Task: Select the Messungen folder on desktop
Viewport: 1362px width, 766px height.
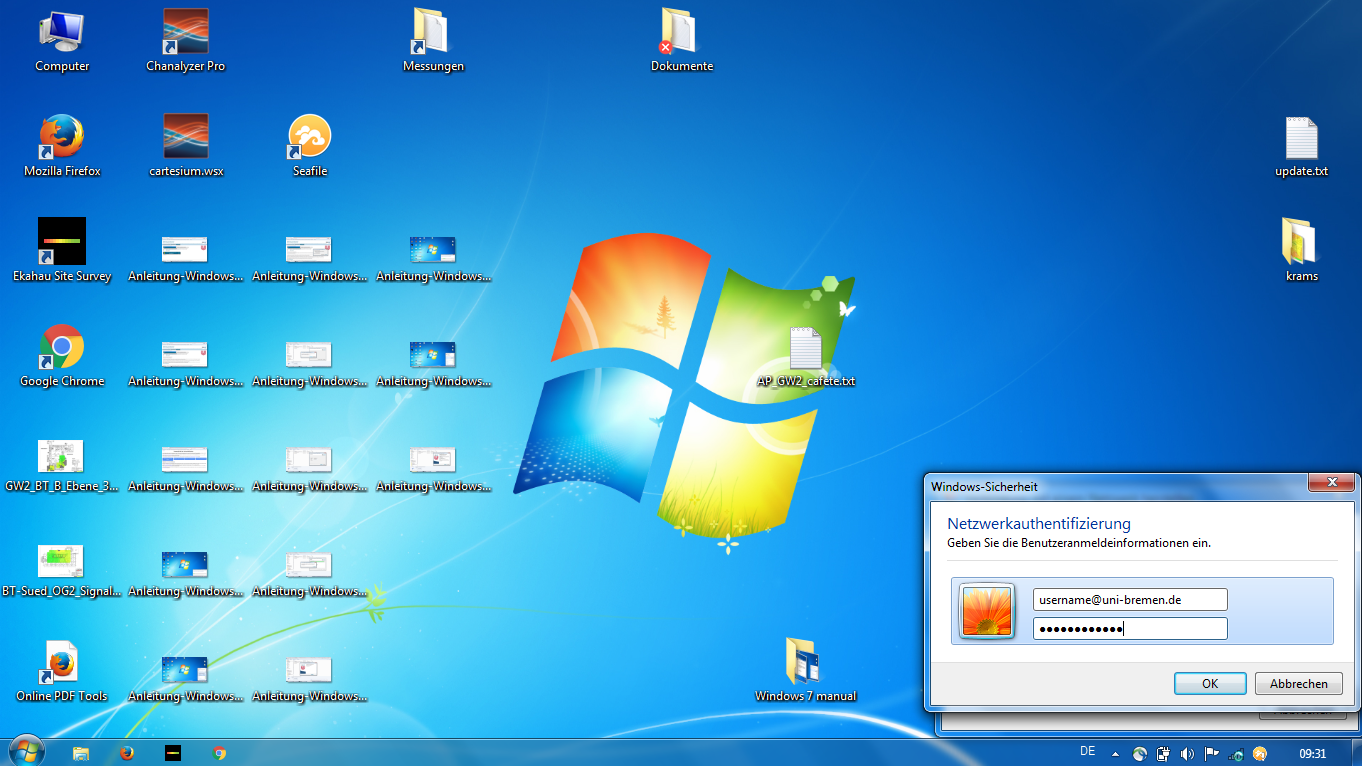Action: coord(433,34)
